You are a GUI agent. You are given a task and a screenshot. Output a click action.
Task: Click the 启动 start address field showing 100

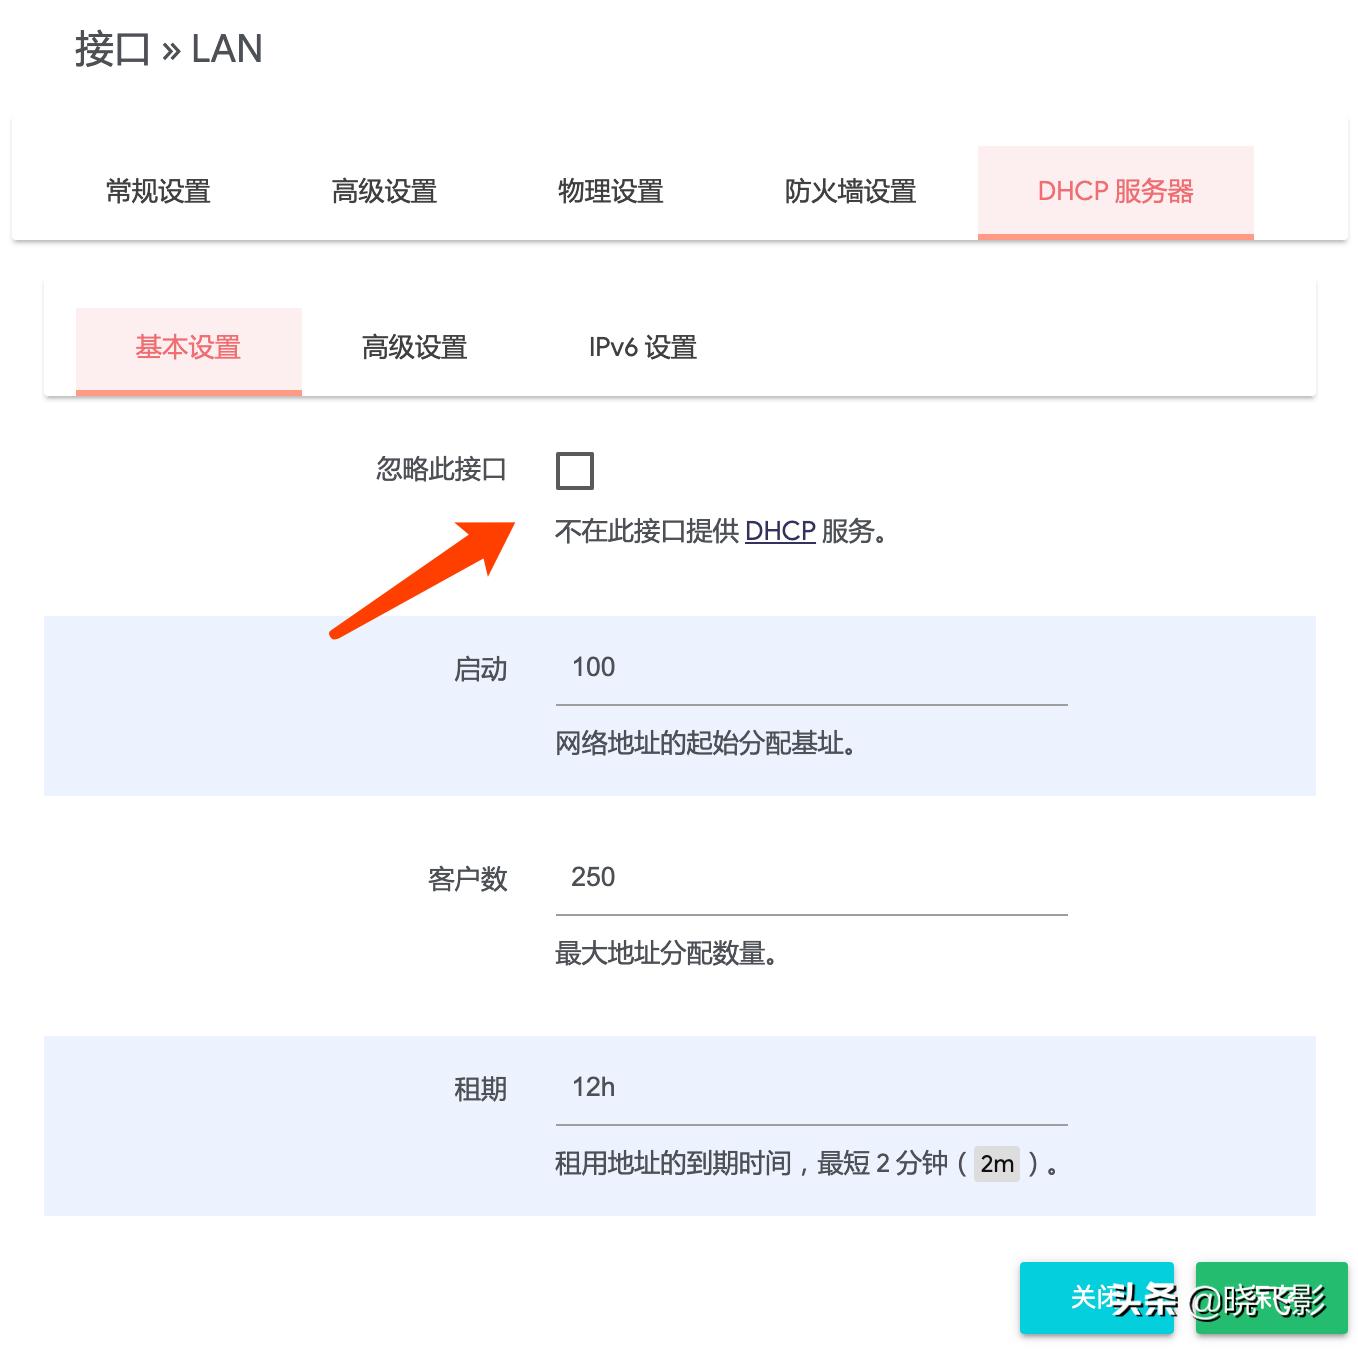point(810,667)
